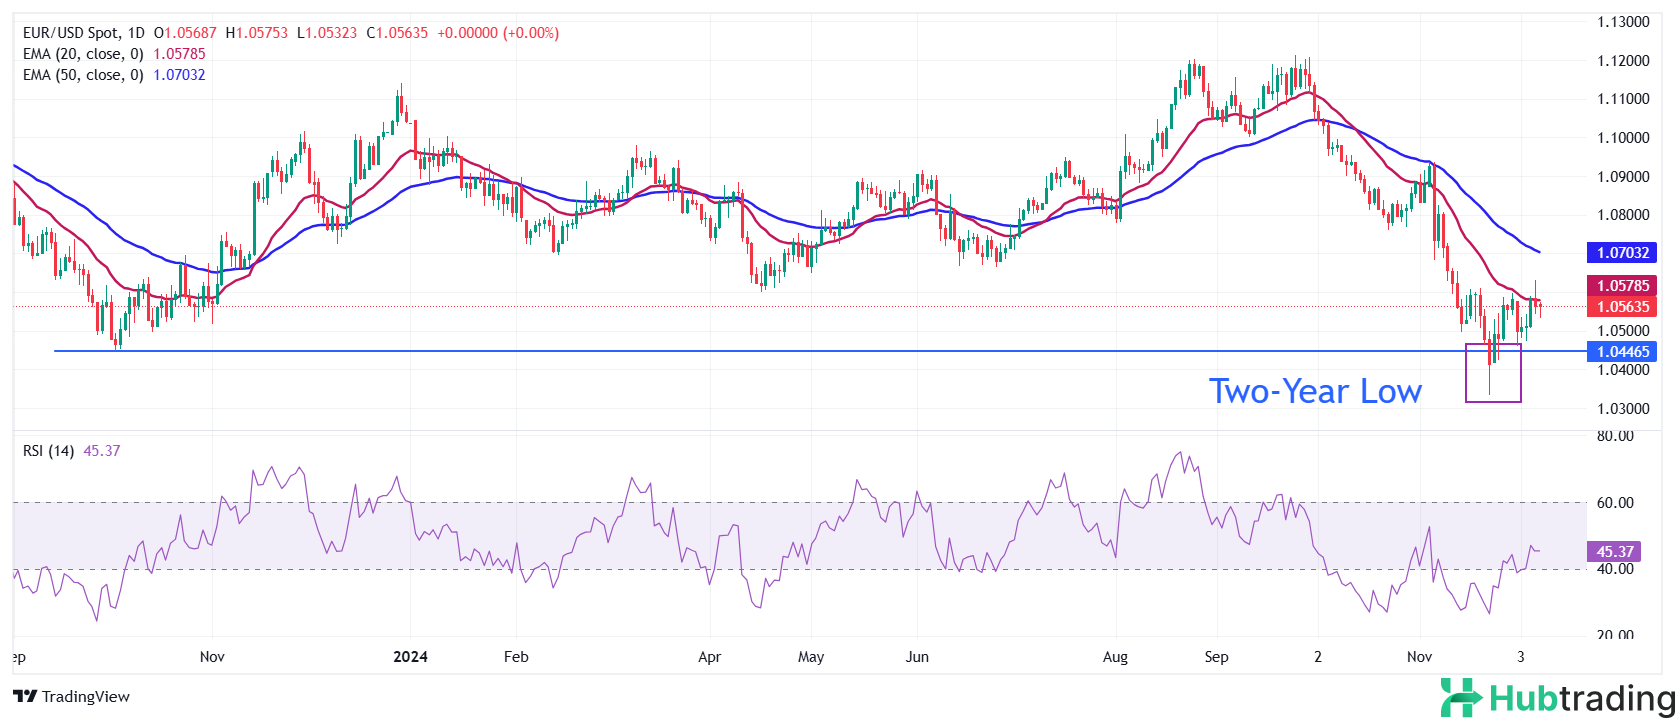Click the blue 1.07032 EMA price tag
This screenshot has height=718, width=1675.
(x=1621, y=253)
